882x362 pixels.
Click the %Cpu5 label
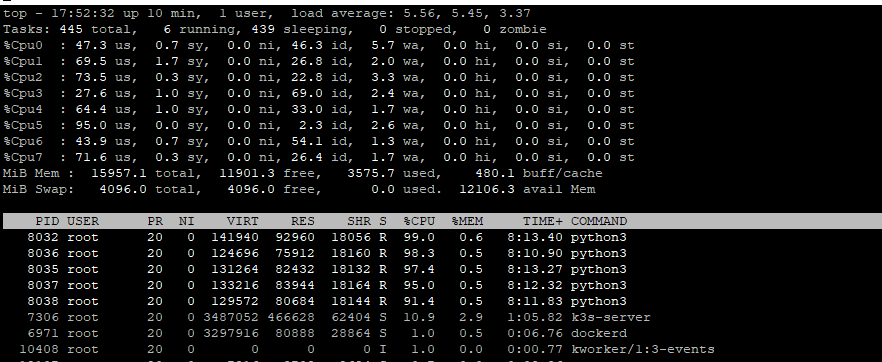[x=22, y=125]
